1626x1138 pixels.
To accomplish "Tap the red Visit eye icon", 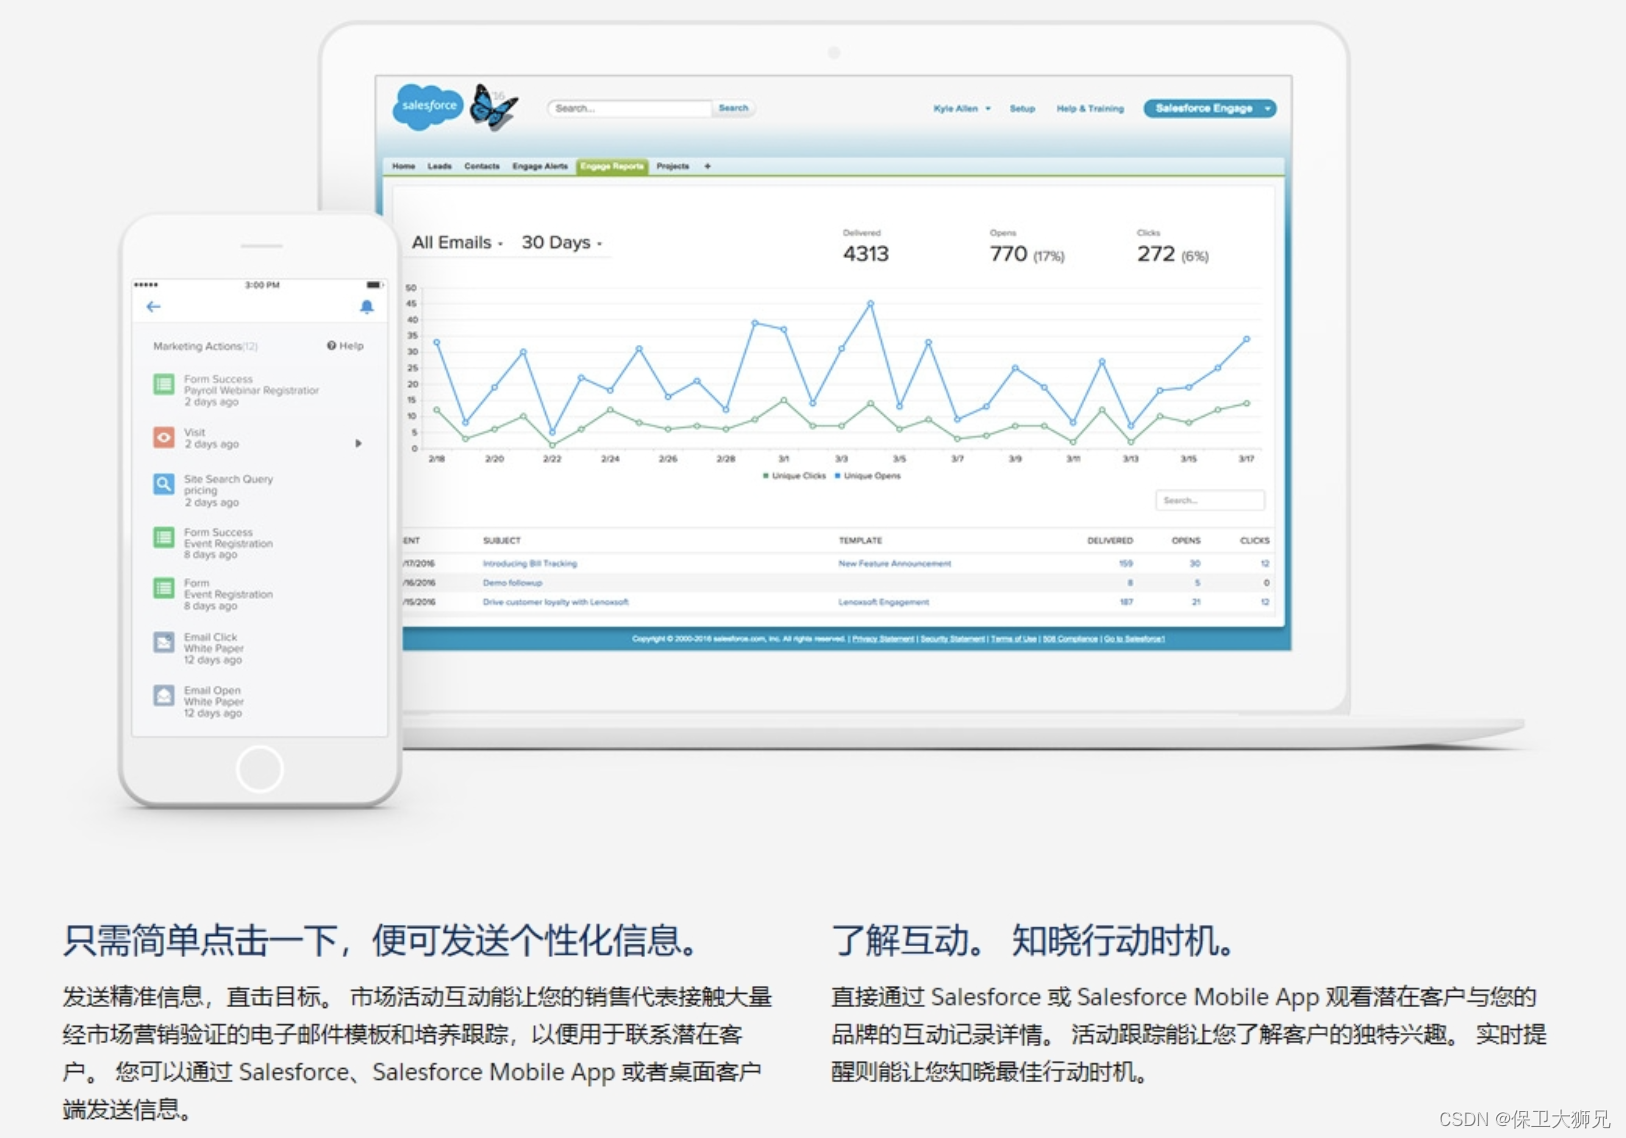I will click(164, 437).
